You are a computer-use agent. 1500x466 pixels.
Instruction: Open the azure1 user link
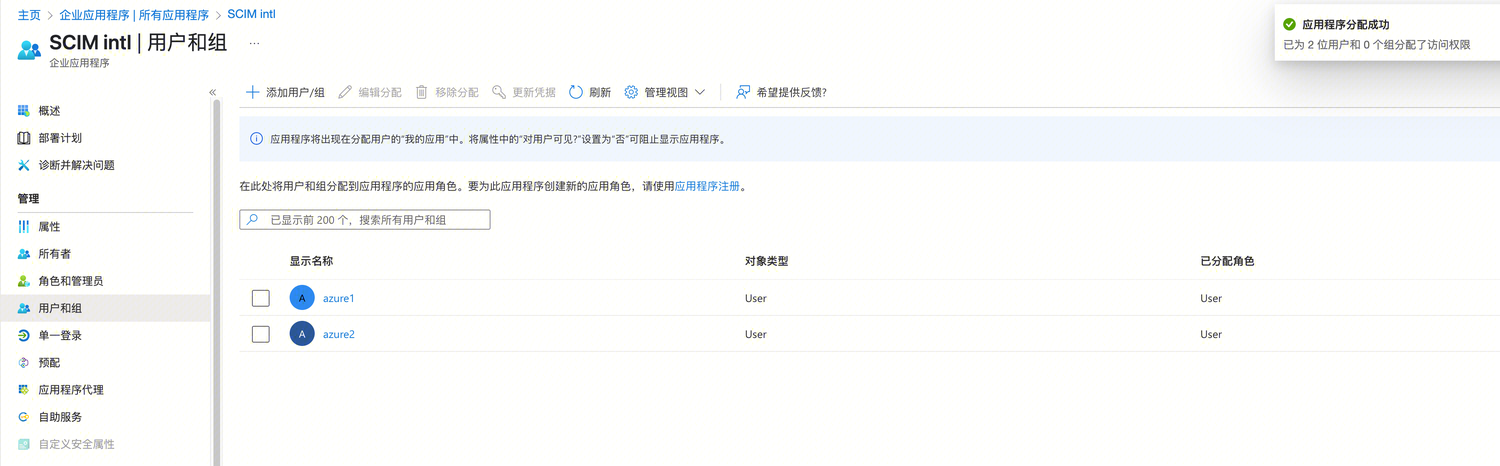click(339, 298)
